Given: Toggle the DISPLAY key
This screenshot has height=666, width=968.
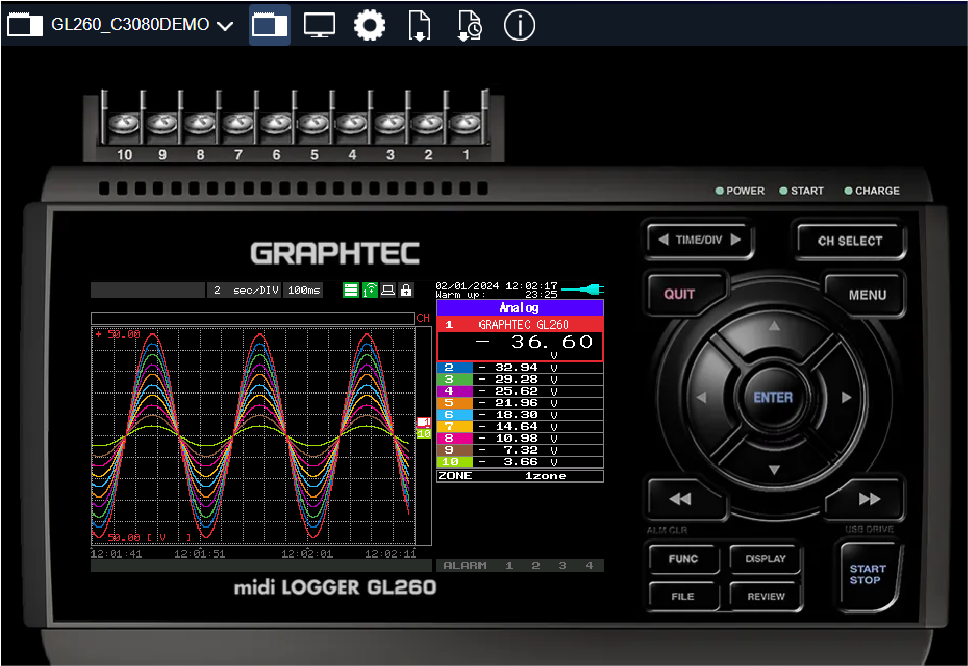Looking at the screenshot, I should point(764,558).
